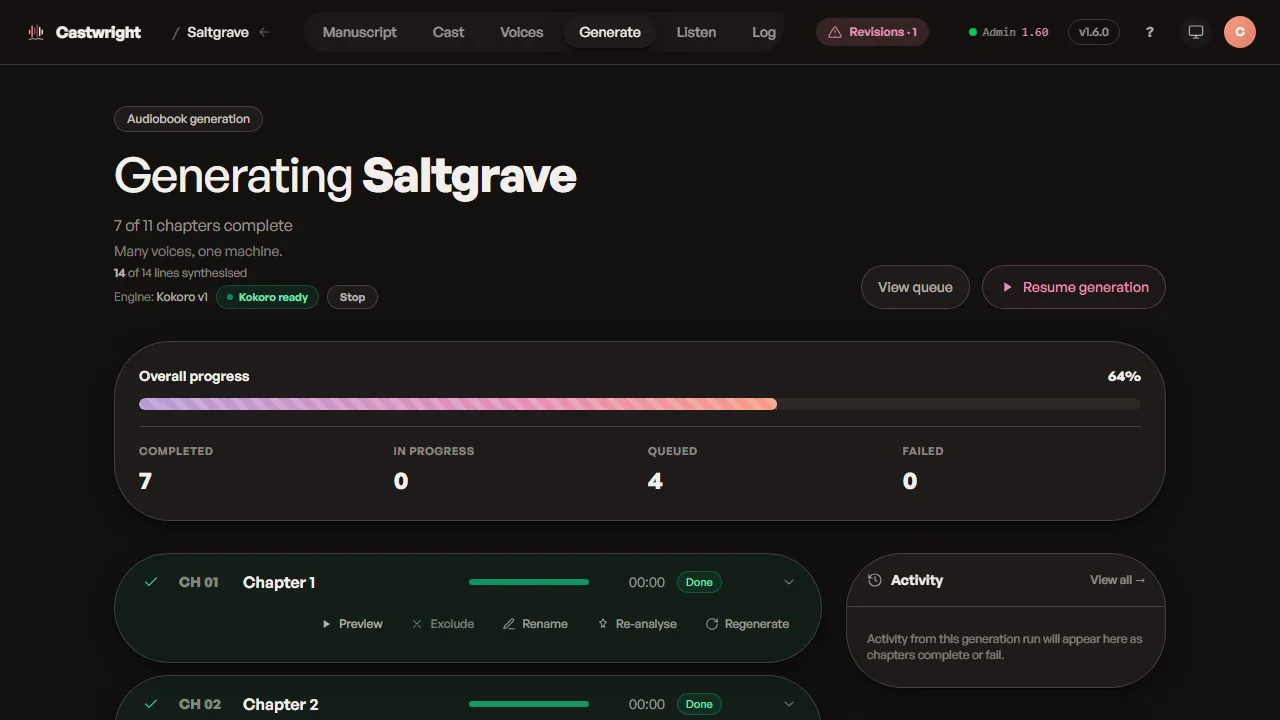Click the overall progress bar
The height and width of the screenshot is (720, 1280).
[x=640, y=404]
